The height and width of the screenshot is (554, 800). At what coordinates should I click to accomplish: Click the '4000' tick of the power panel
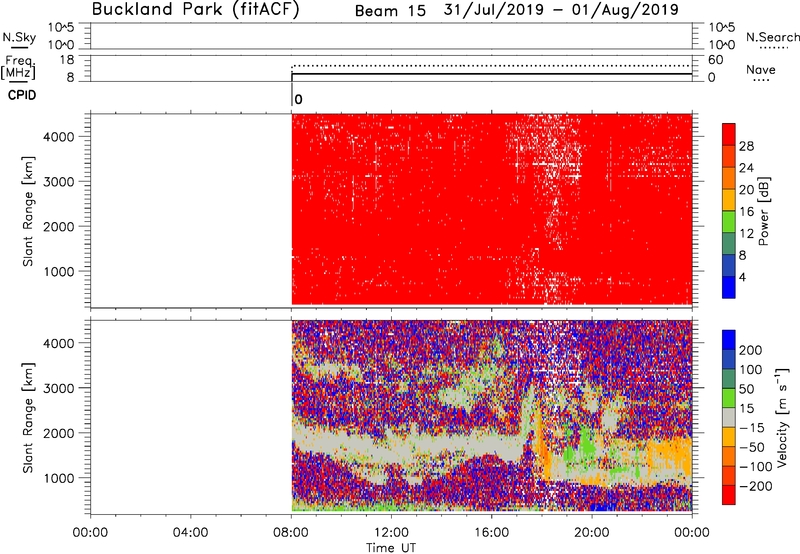tap(59, 137)
